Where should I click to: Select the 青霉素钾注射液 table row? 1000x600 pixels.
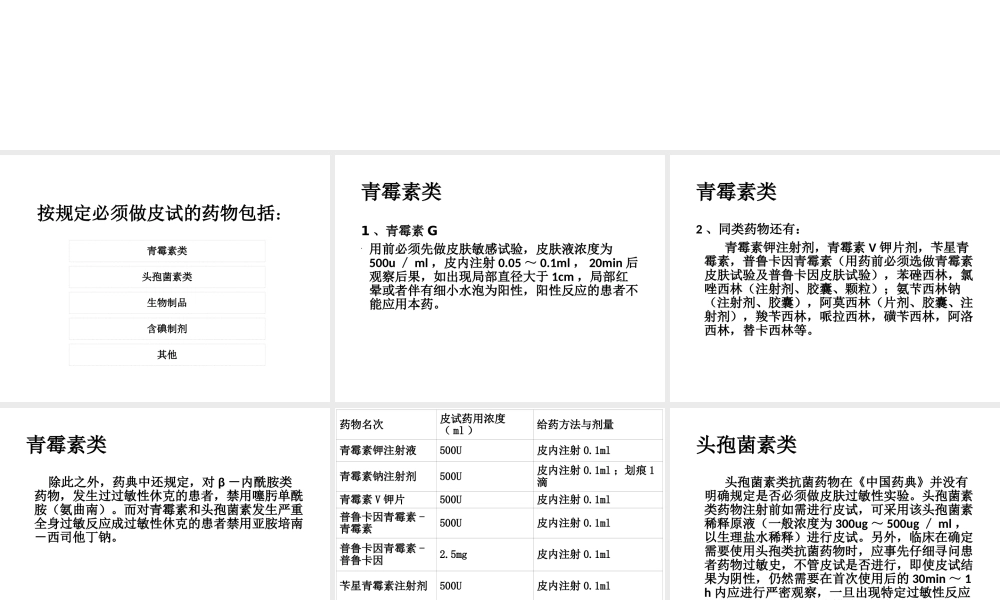(x=380, y=451)
